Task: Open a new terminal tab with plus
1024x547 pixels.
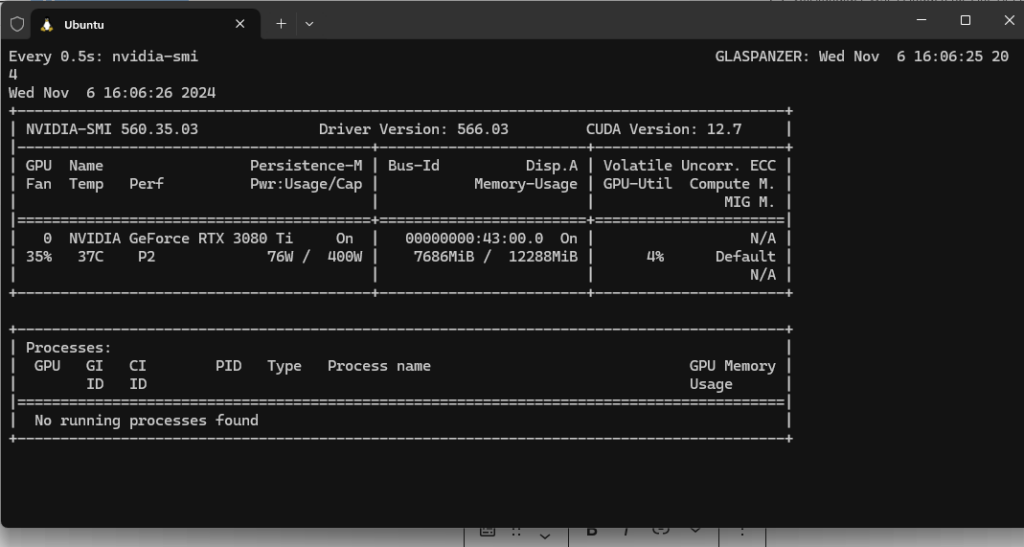Action: pyautogui.click(x=281, y=24)
